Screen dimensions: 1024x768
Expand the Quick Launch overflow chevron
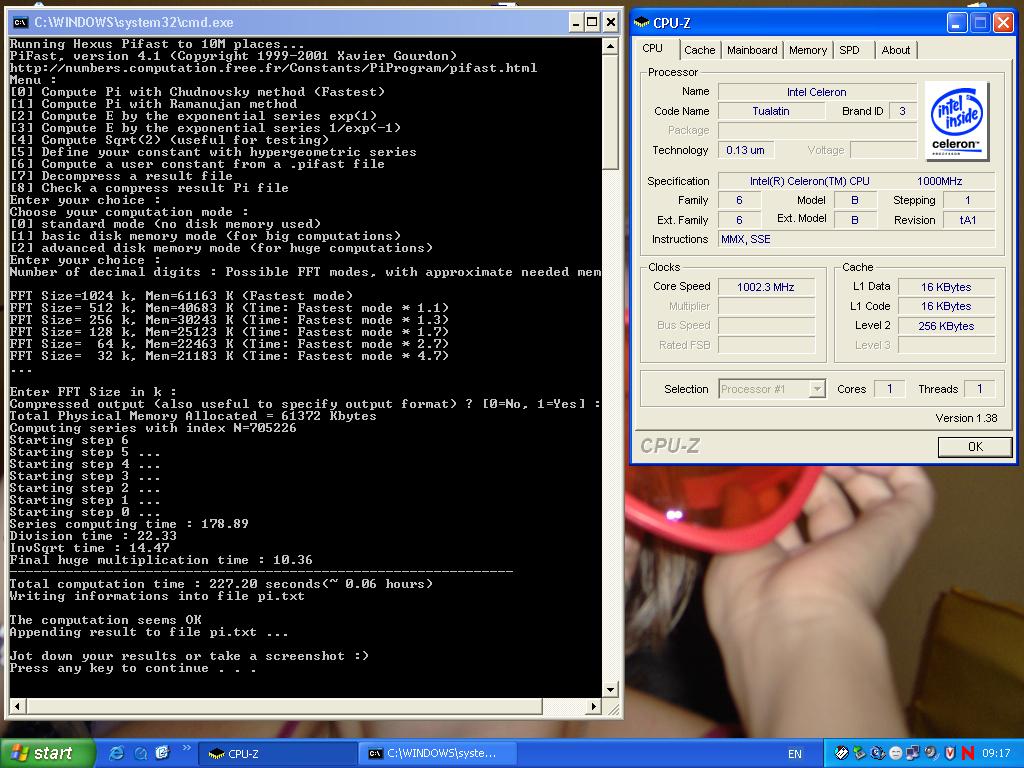coord(186,748)
